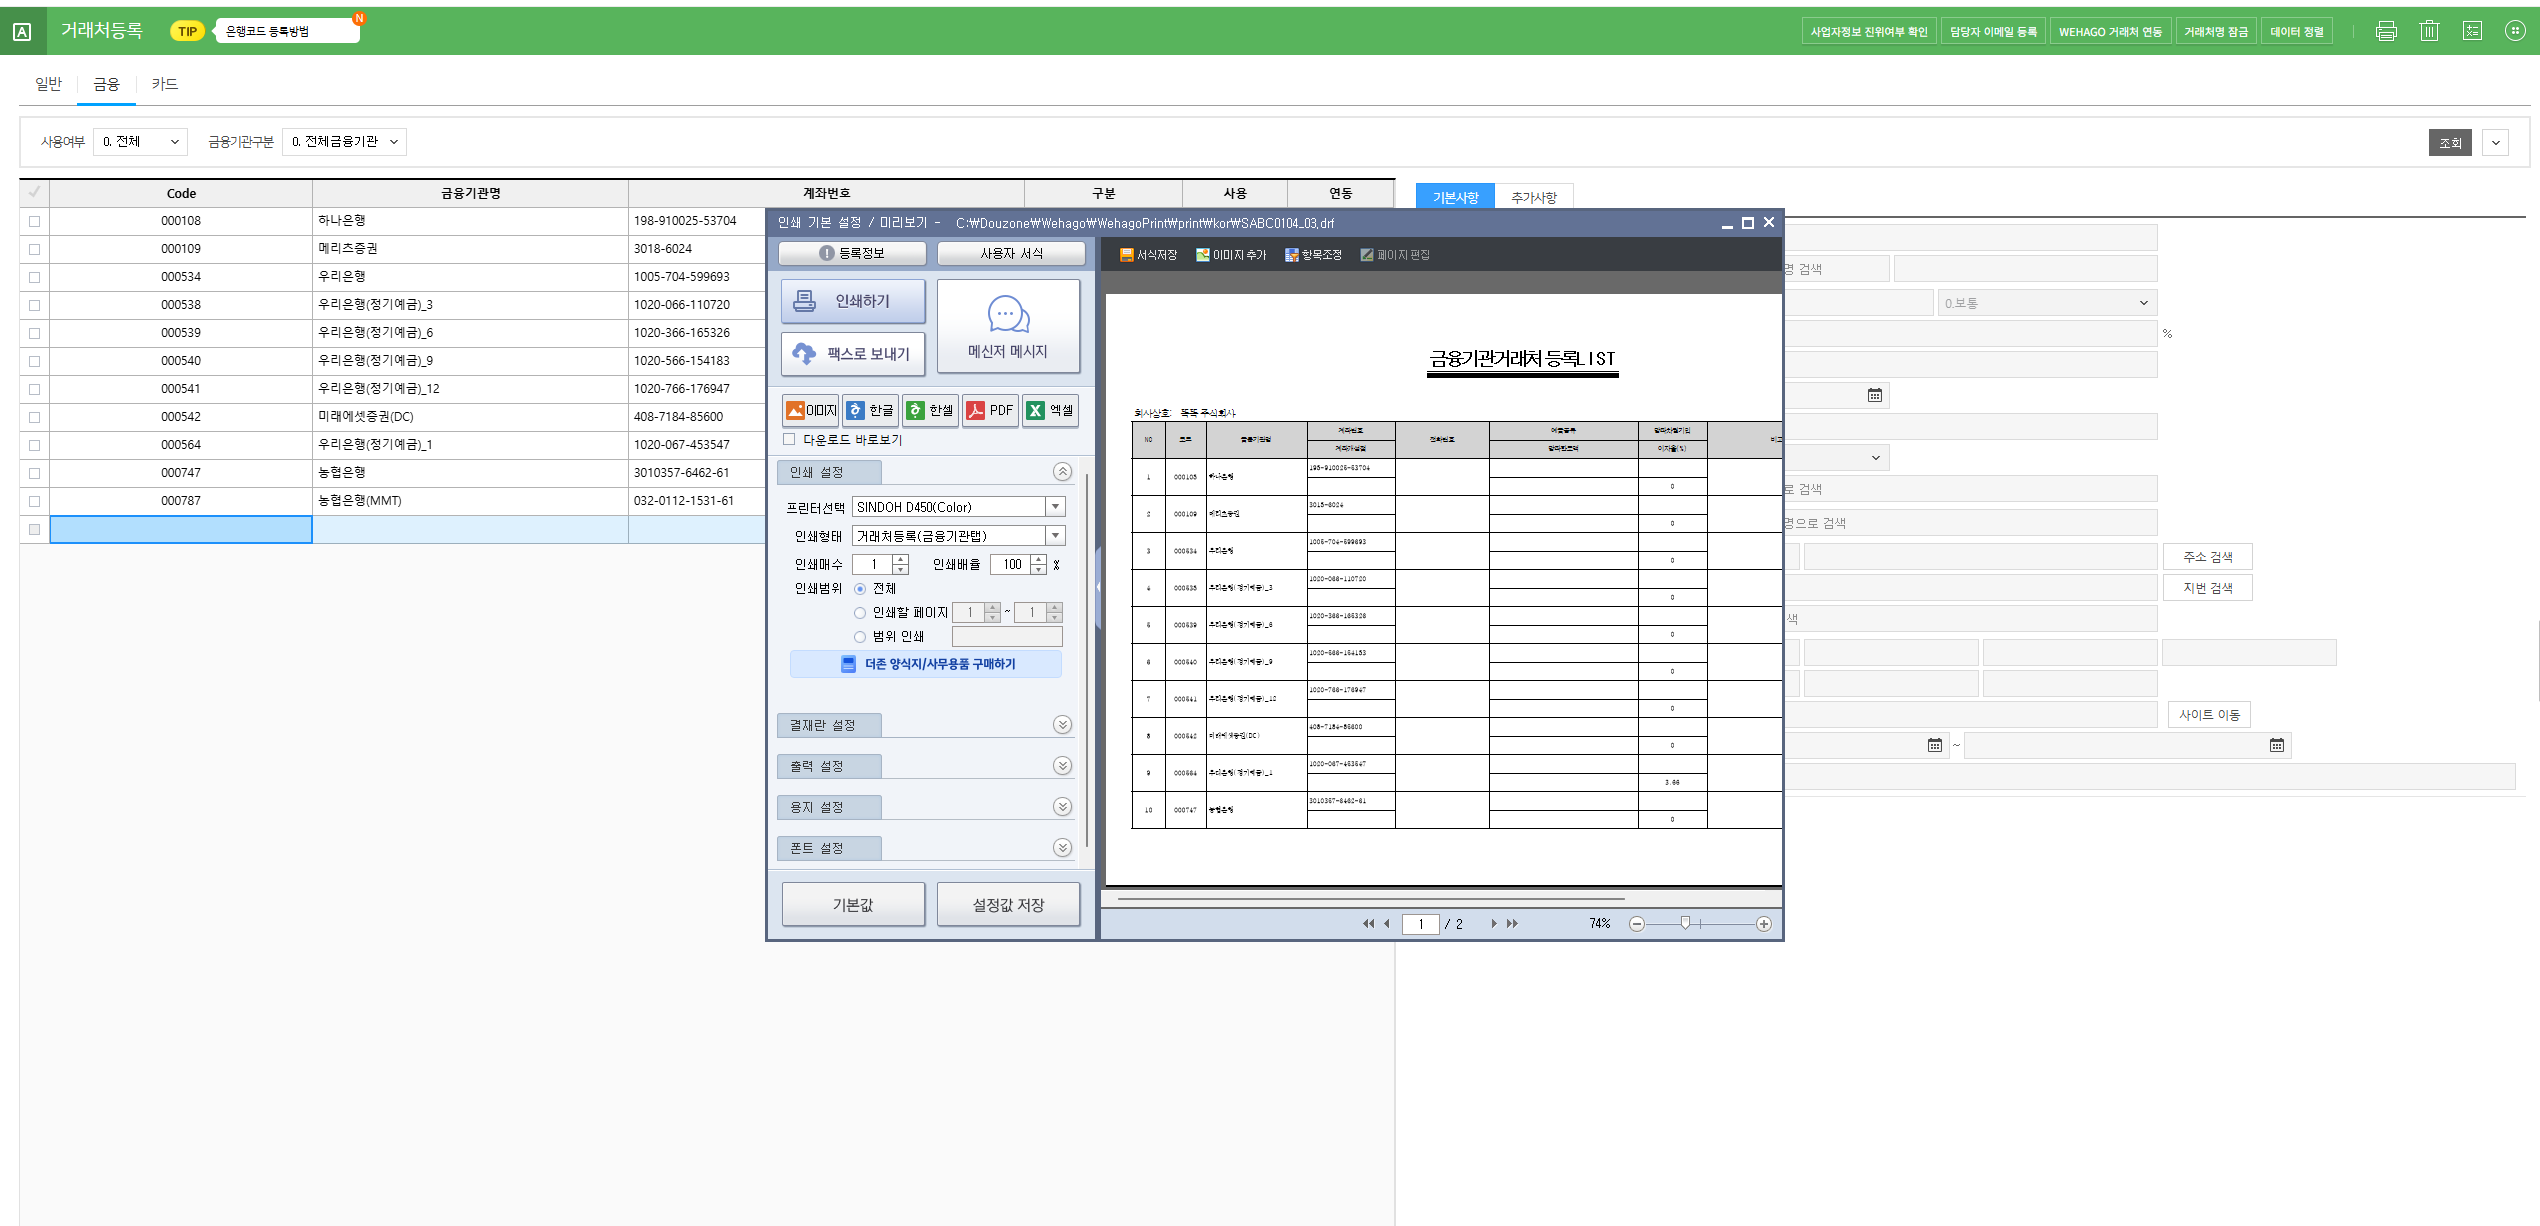2540x1226 pixels.
Task: Go to next preview page arrow
Action: [1494, 924]
